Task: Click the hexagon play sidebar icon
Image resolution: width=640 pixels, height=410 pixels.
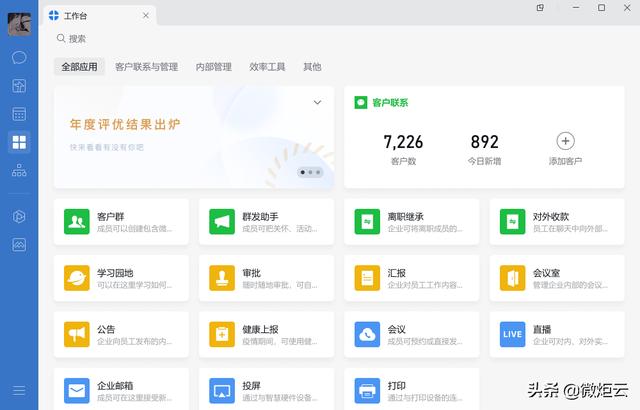Action: pyautogui.click(x=19, y=216)
